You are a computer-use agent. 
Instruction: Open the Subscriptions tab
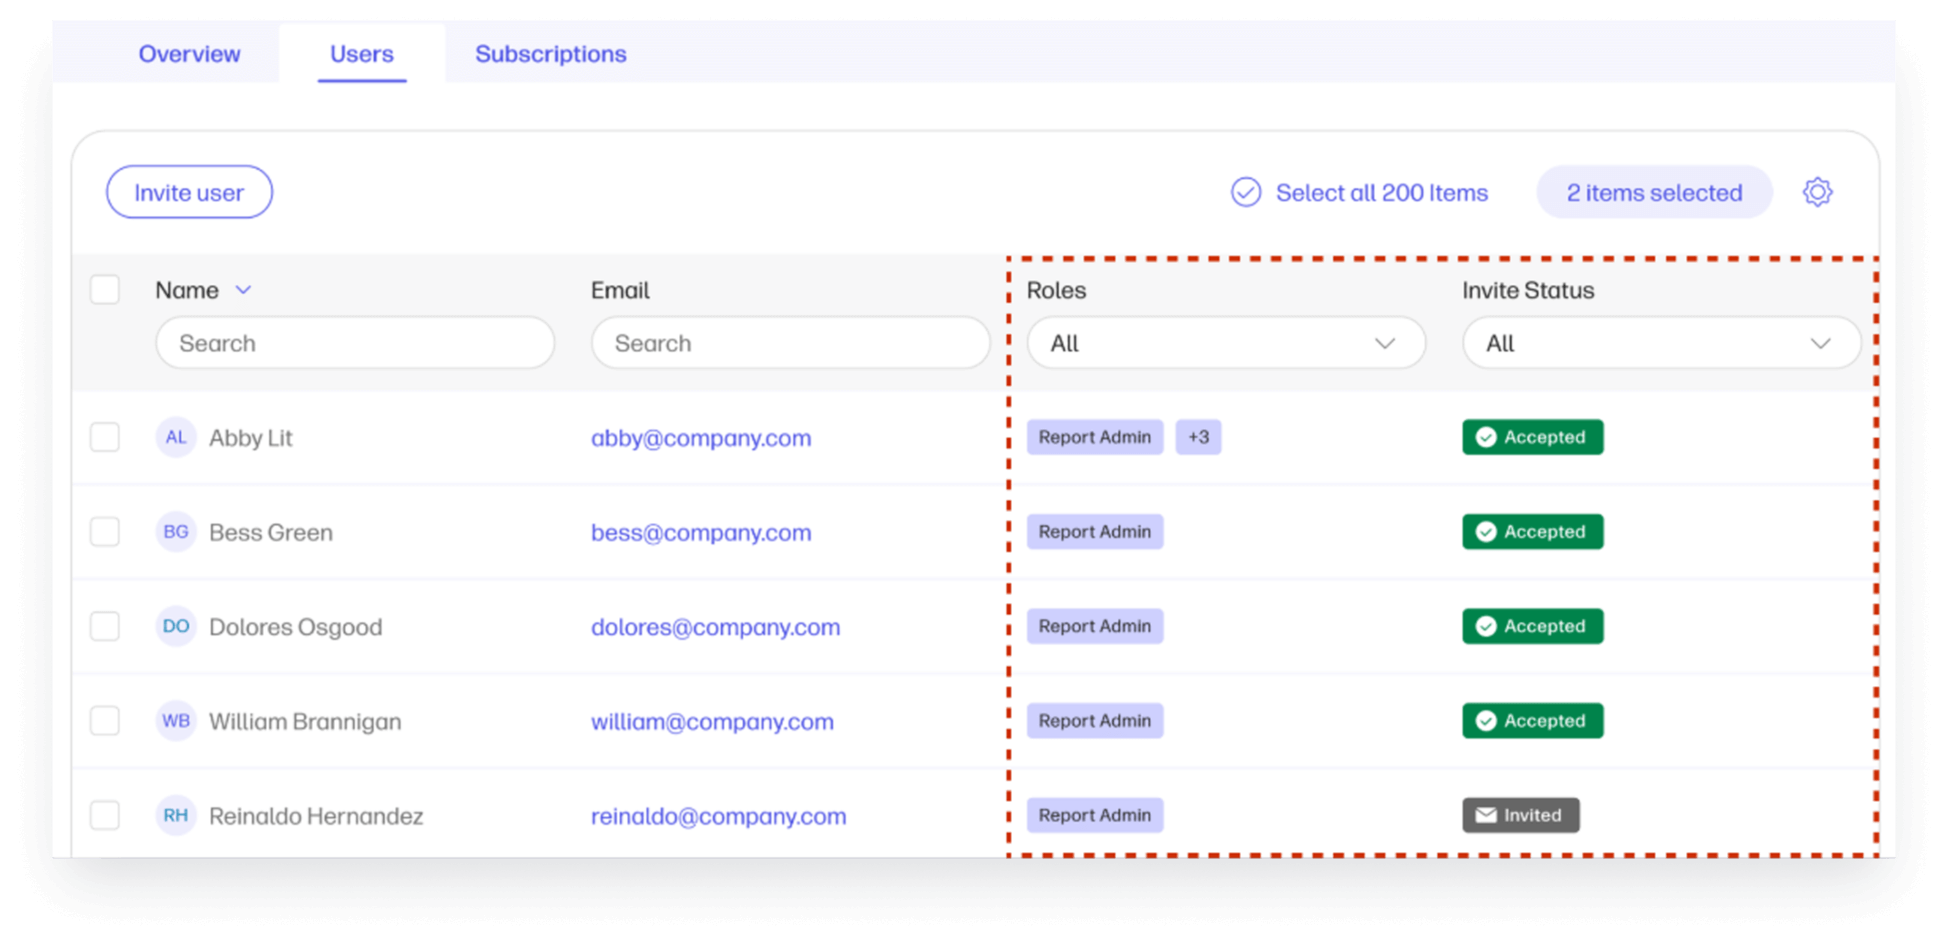pos(551,54)
